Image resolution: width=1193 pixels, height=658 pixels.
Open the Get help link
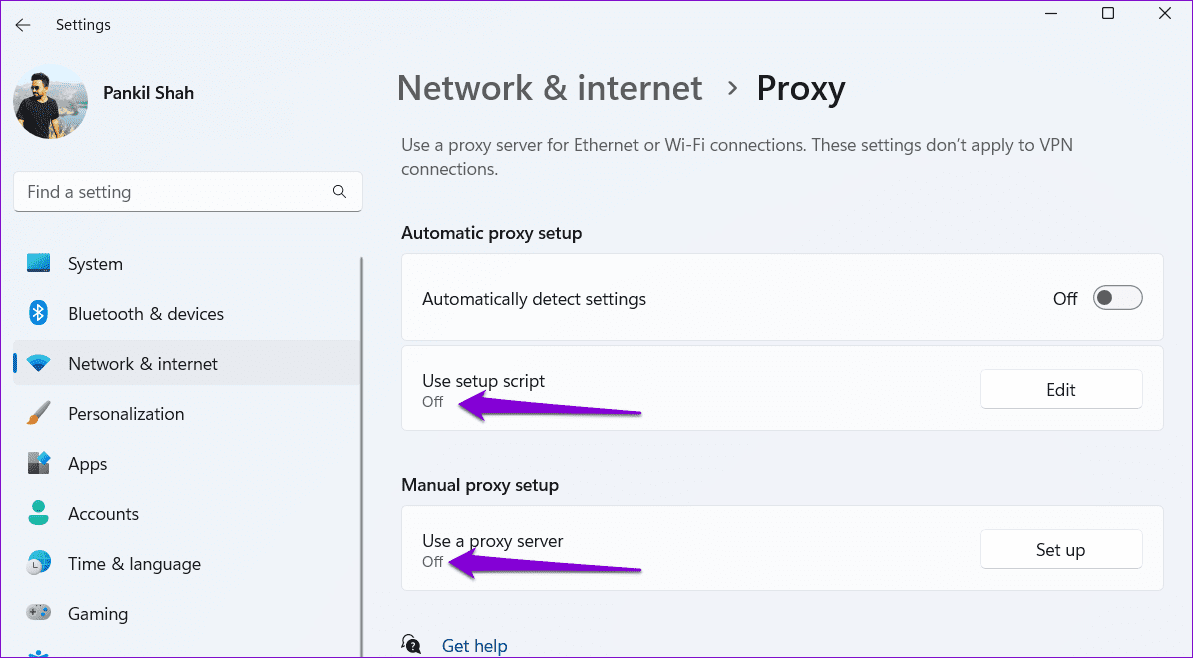[475, 646]
